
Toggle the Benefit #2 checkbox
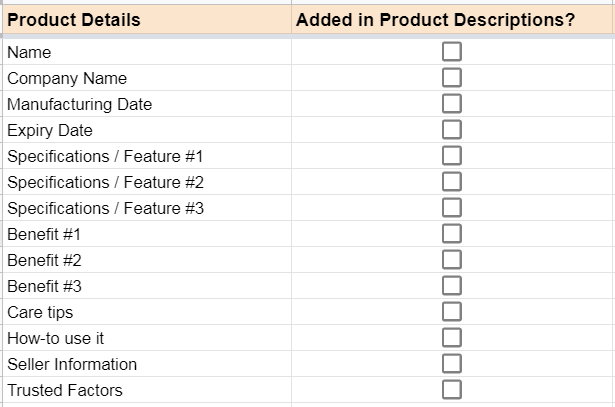tap(452, 260)
